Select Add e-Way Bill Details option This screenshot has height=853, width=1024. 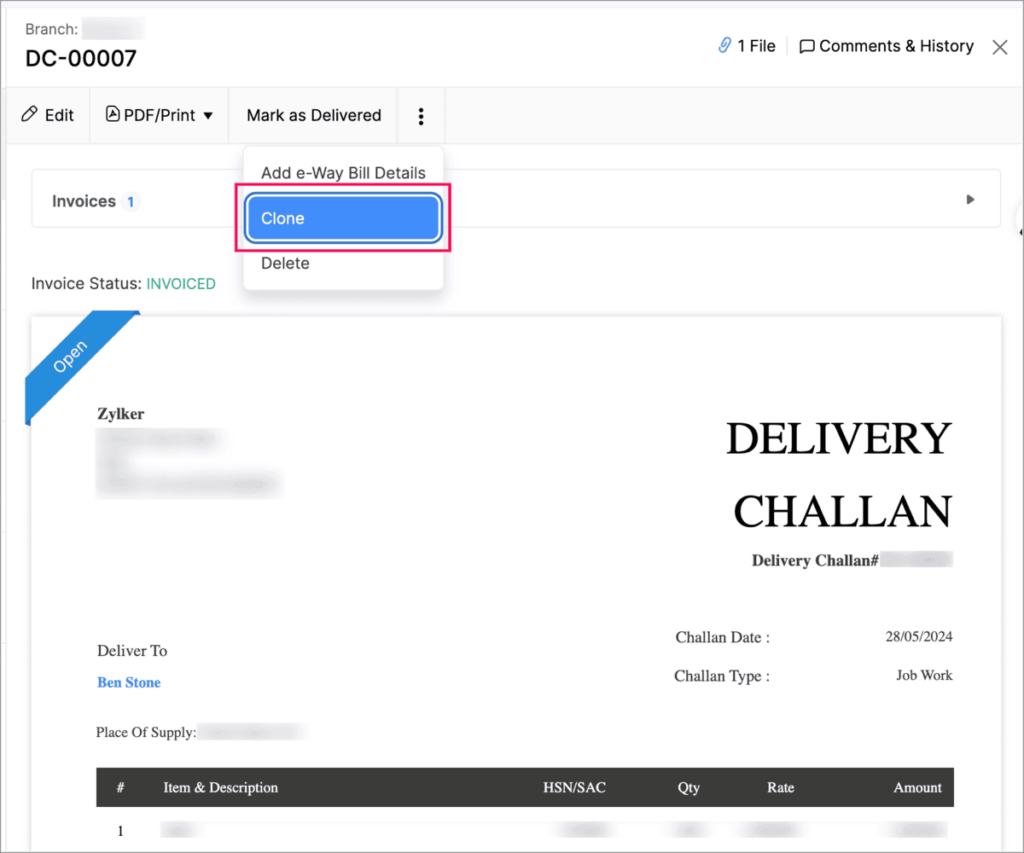[343, 173]
